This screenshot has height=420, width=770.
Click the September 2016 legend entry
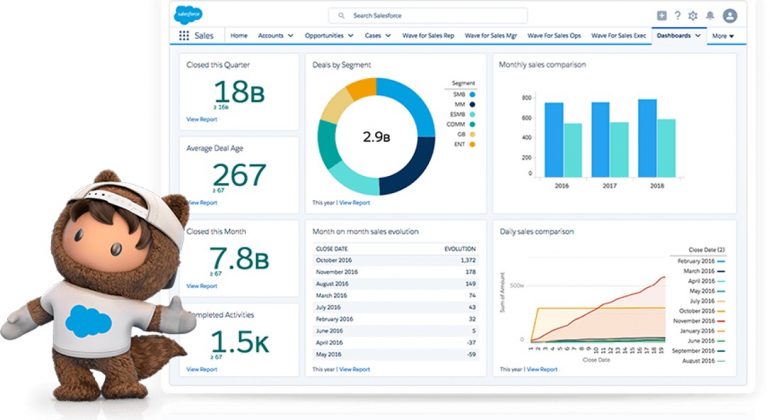[x=698, y=351]
